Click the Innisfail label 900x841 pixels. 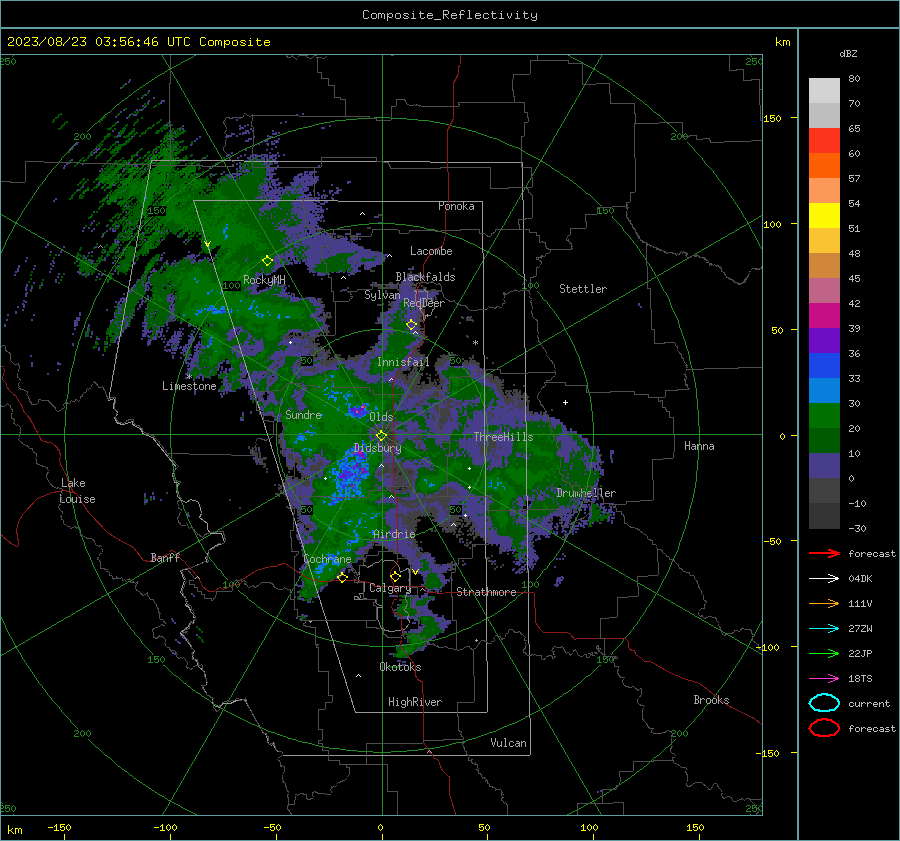click(x=403, y=362)
